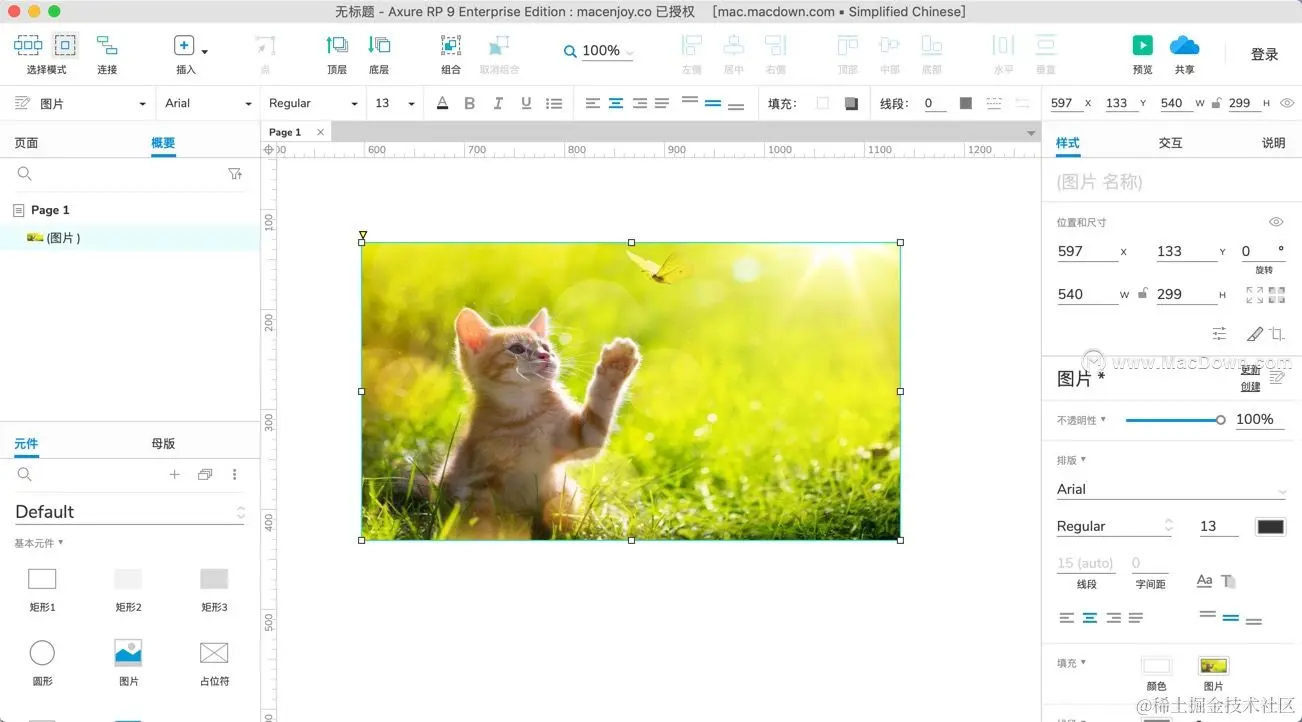
Task: Switch to the 母版 masters tab
Action: click(163, 443)
